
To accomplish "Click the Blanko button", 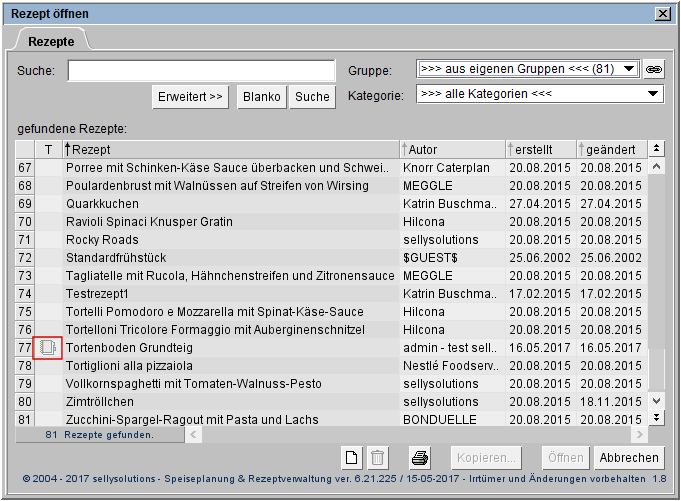I will coord(261,97).
